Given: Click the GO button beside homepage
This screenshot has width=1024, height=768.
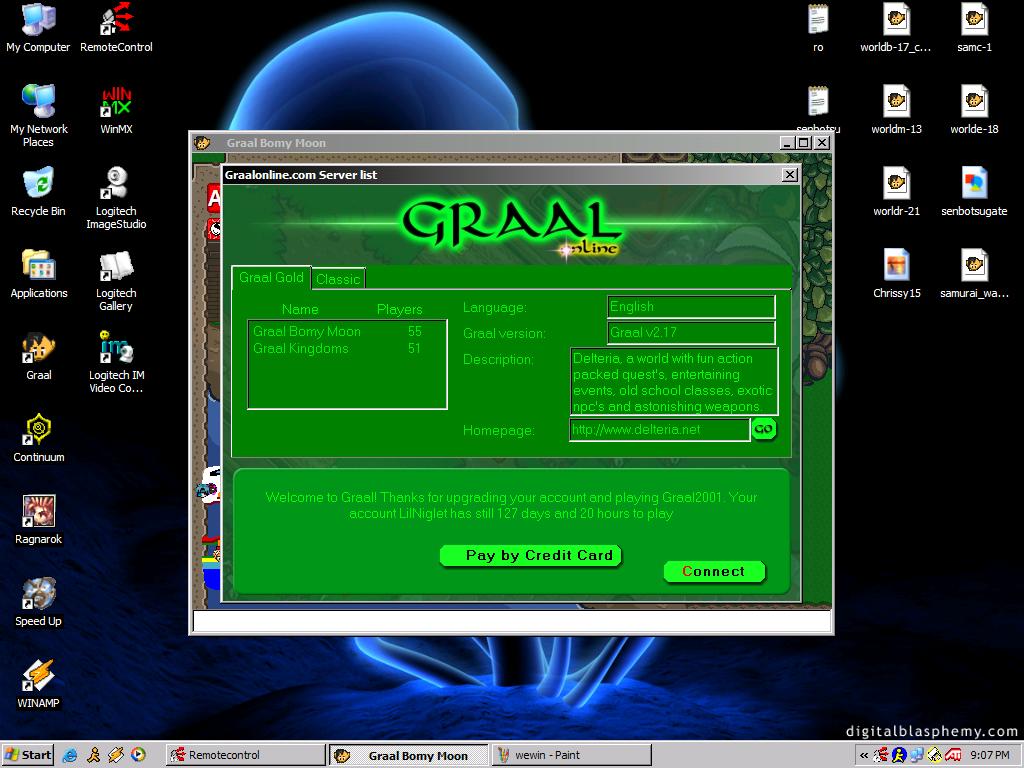Looking at the screenshot, I should point(763,430).
